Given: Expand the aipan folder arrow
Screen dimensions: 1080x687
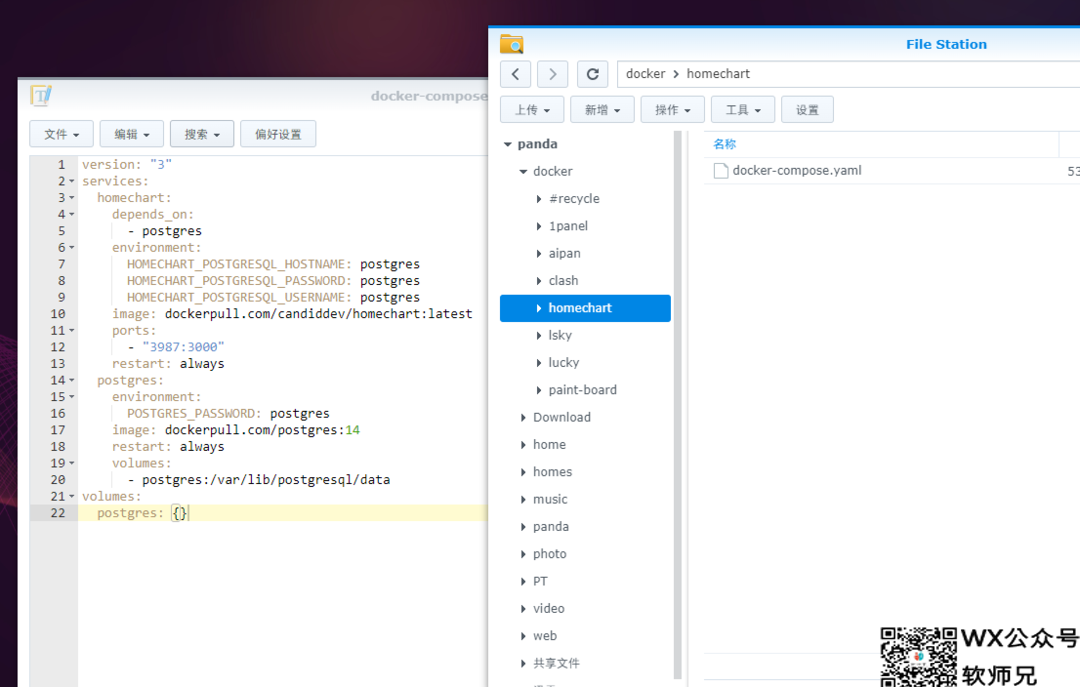Looking at the screenshot, I should [539, 254].
